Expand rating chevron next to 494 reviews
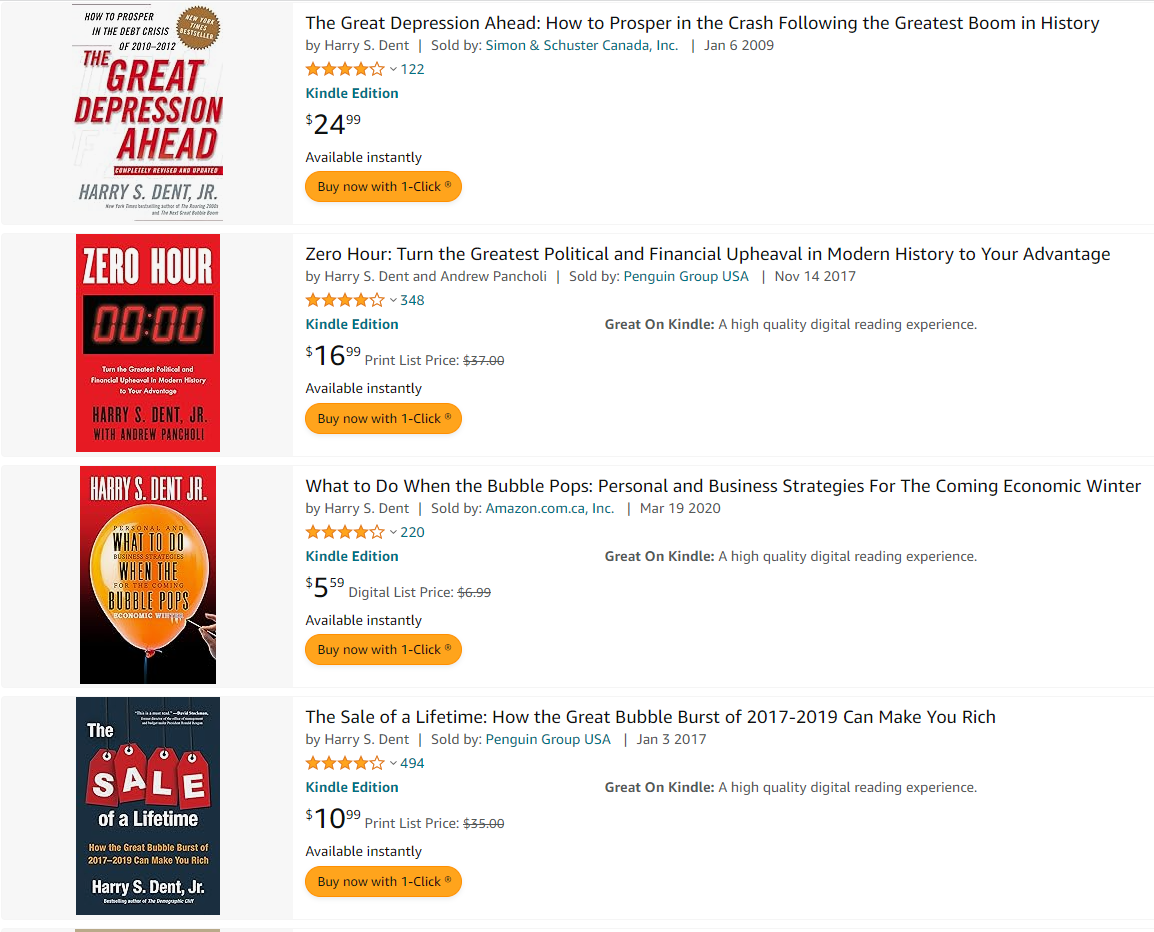 coord(393,764)
